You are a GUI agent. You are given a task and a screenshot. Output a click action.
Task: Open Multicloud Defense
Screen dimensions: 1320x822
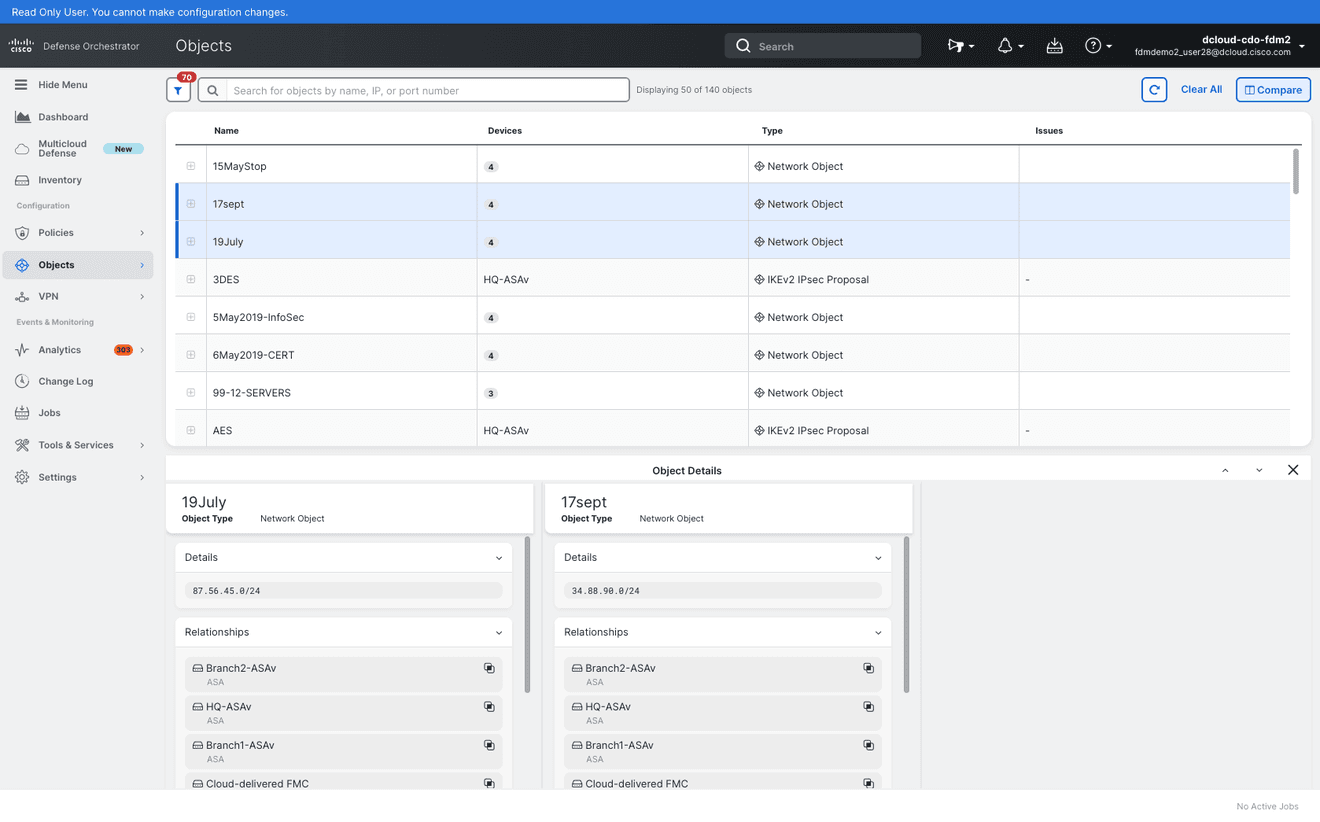click(x=62, y=148)
